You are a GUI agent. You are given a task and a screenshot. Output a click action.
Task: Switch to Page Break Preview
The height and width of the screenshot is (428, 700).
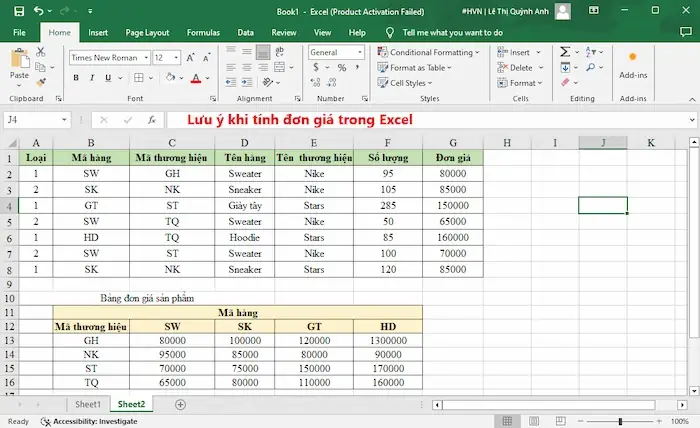click(561, 421)
